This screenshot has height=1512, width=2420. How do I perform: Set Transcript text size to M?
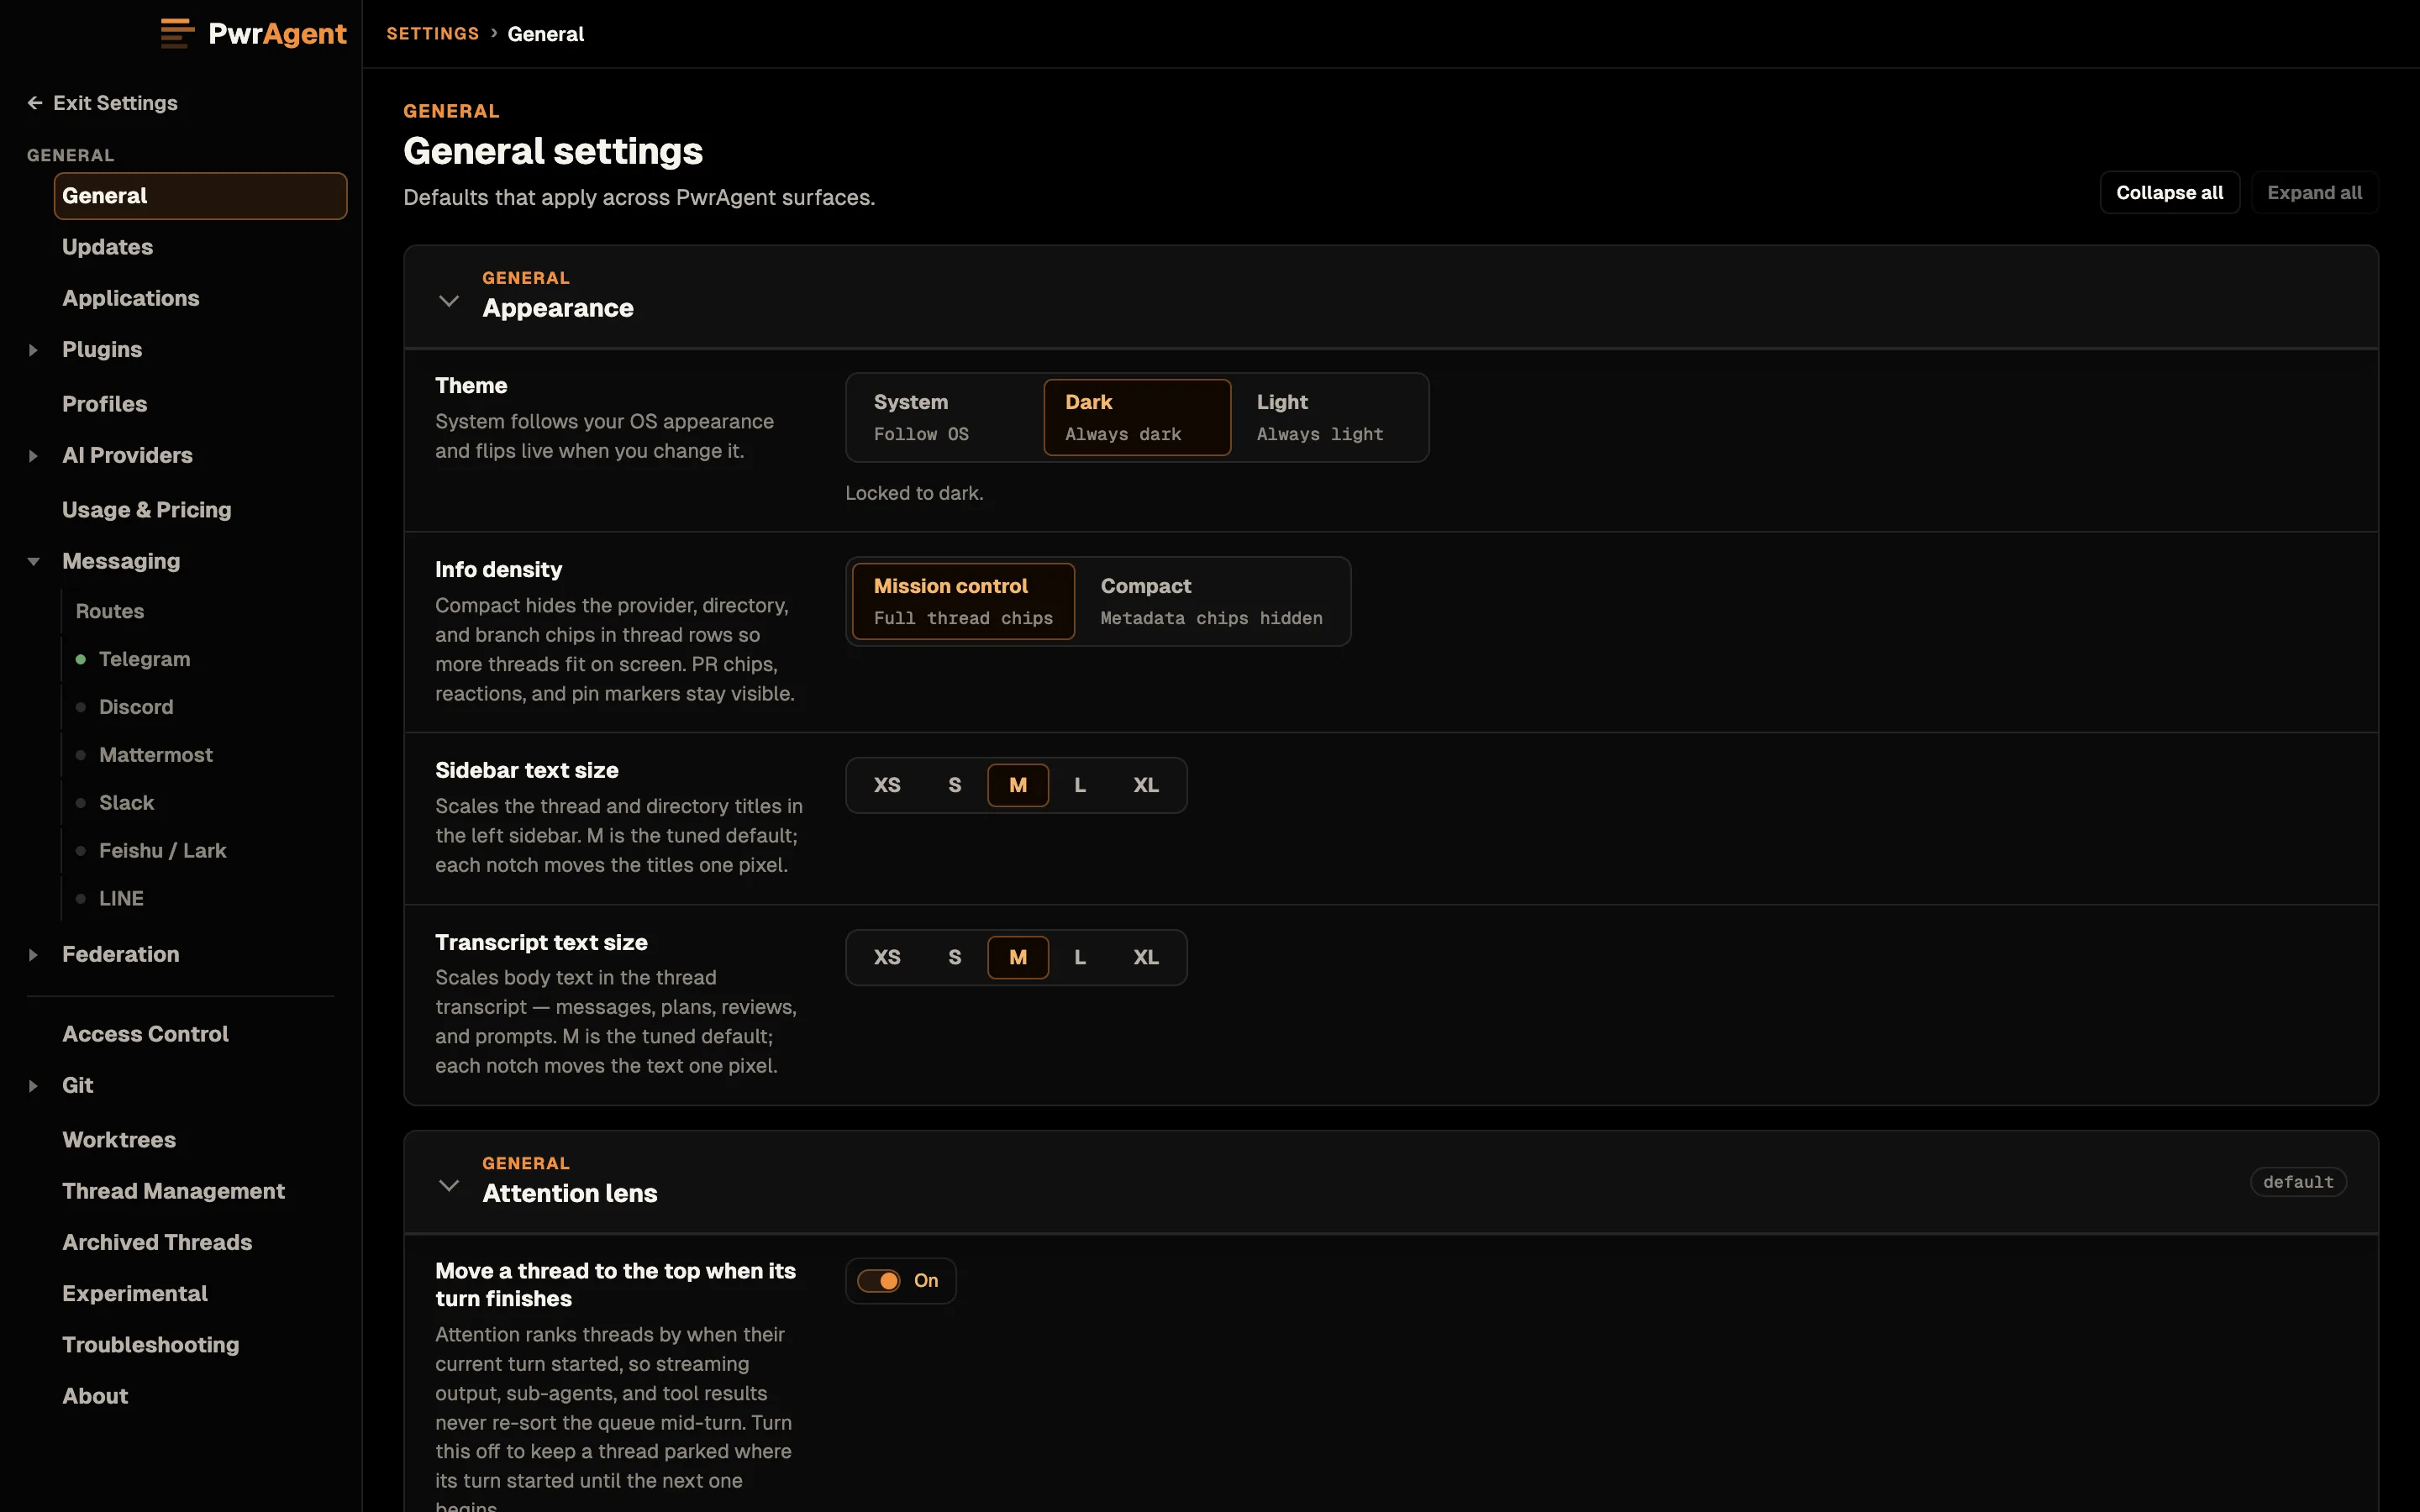(1018, 957)
